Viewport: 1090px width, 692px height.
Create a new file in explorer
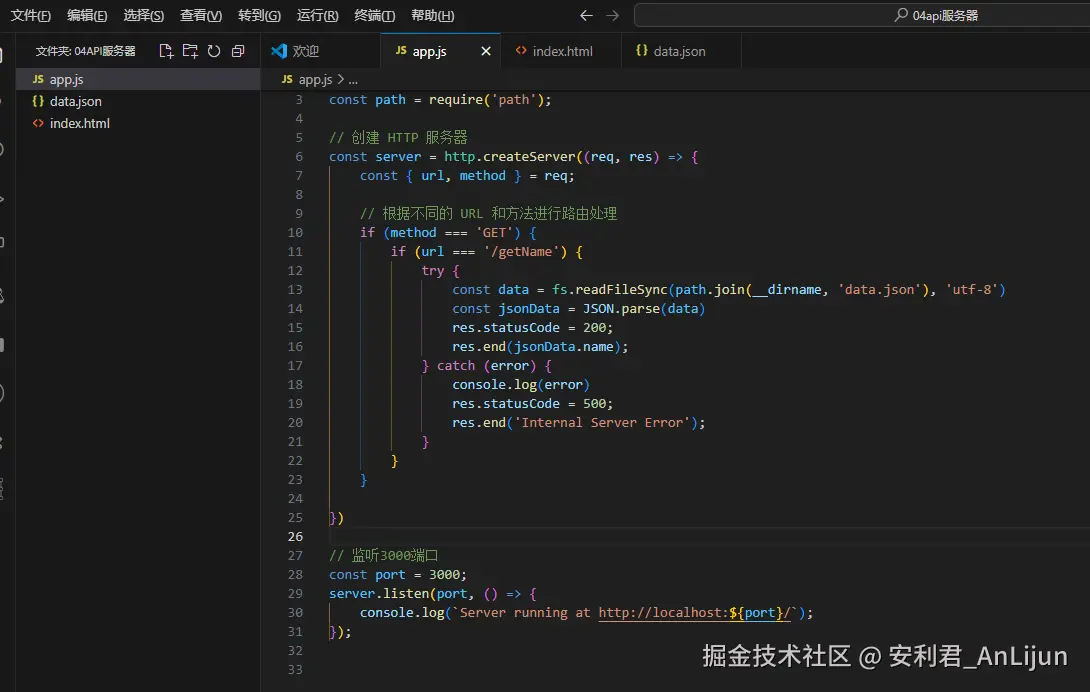(x=165, y=51)
